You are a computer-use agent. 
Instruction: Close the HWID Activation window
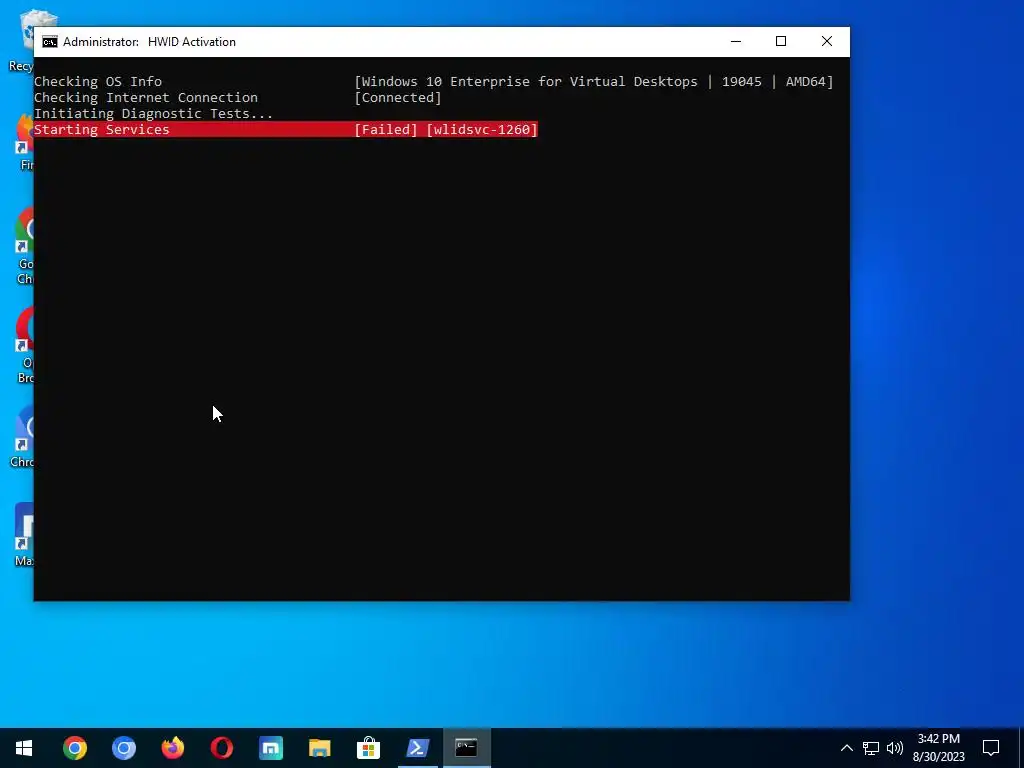tap(827, 42)
